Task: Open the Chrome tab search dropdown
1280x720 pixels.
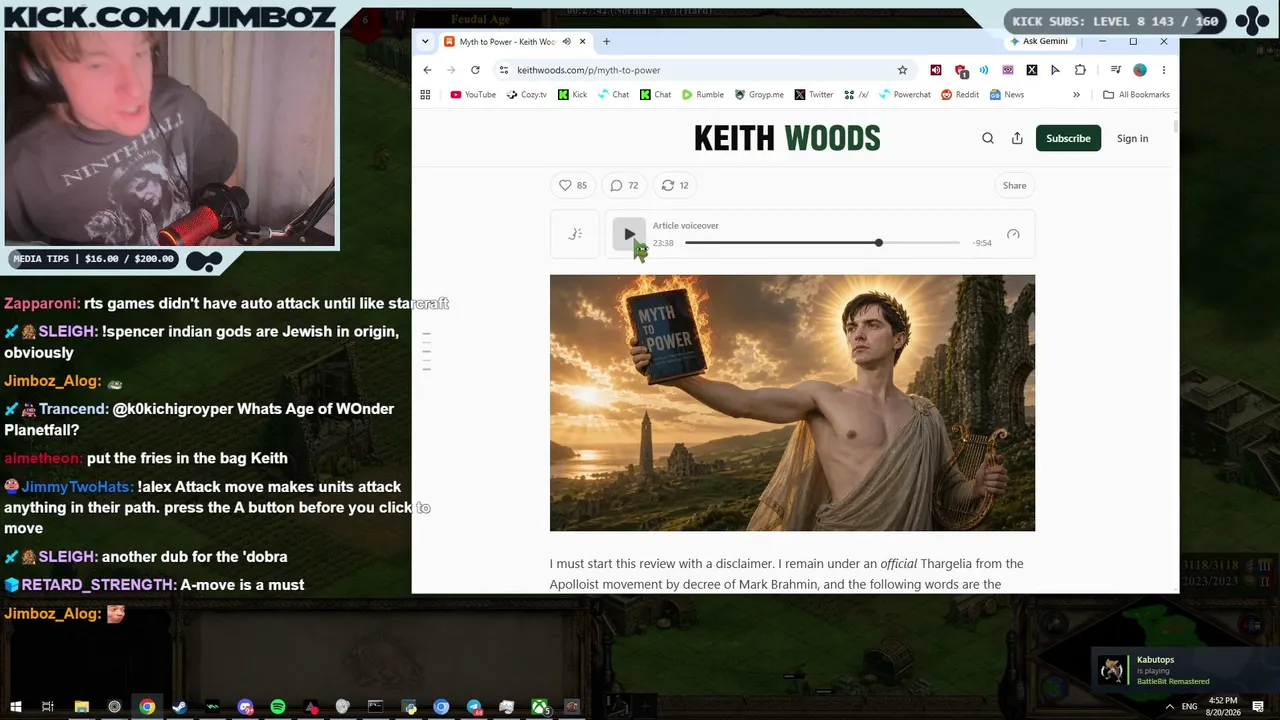Action: (425, 42)
